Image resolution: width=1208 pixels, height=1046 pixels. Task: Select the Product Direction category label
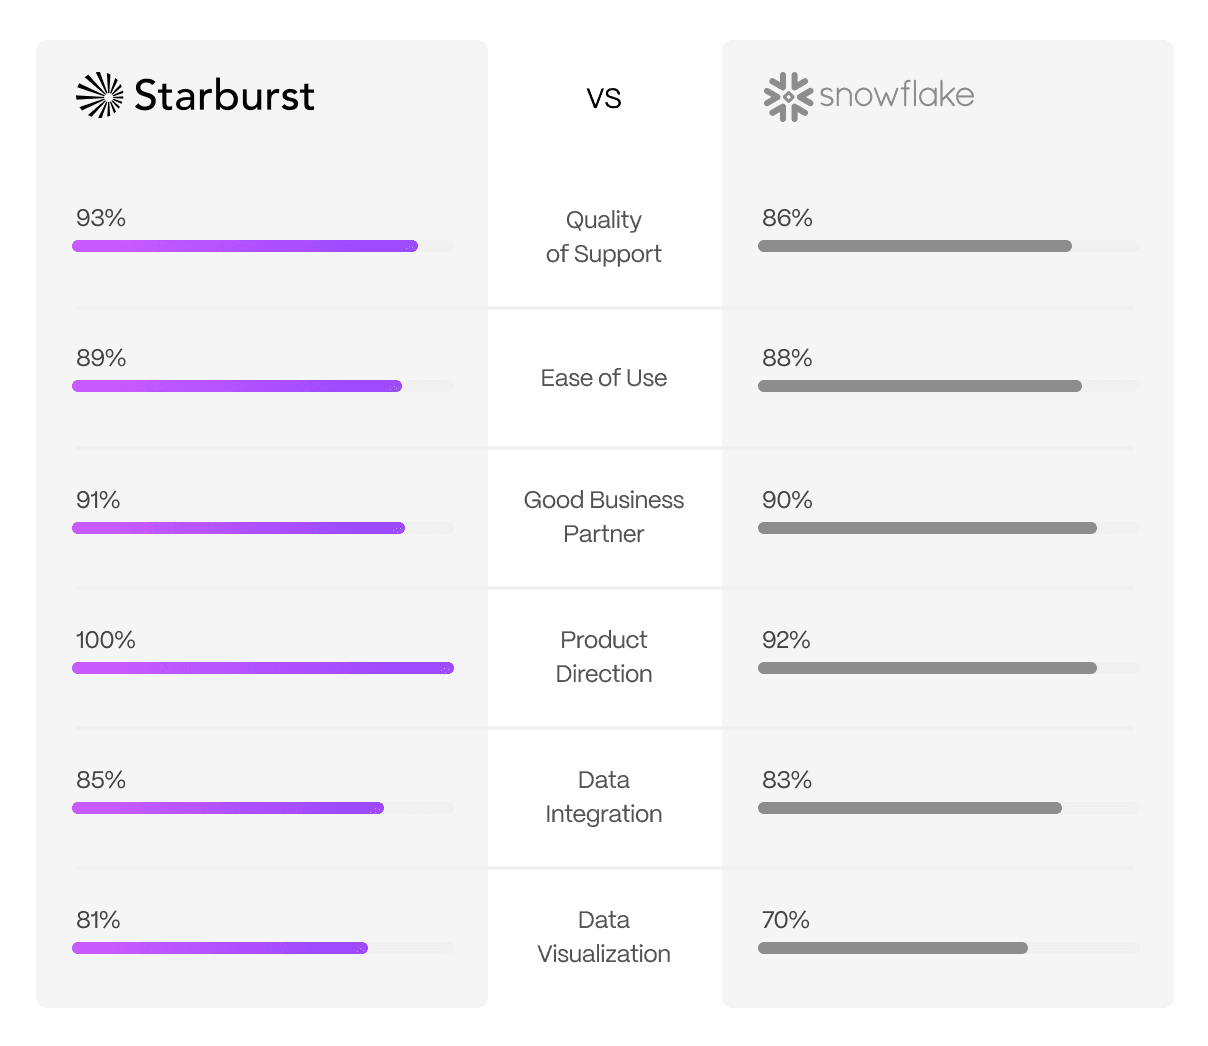[604, 657]
